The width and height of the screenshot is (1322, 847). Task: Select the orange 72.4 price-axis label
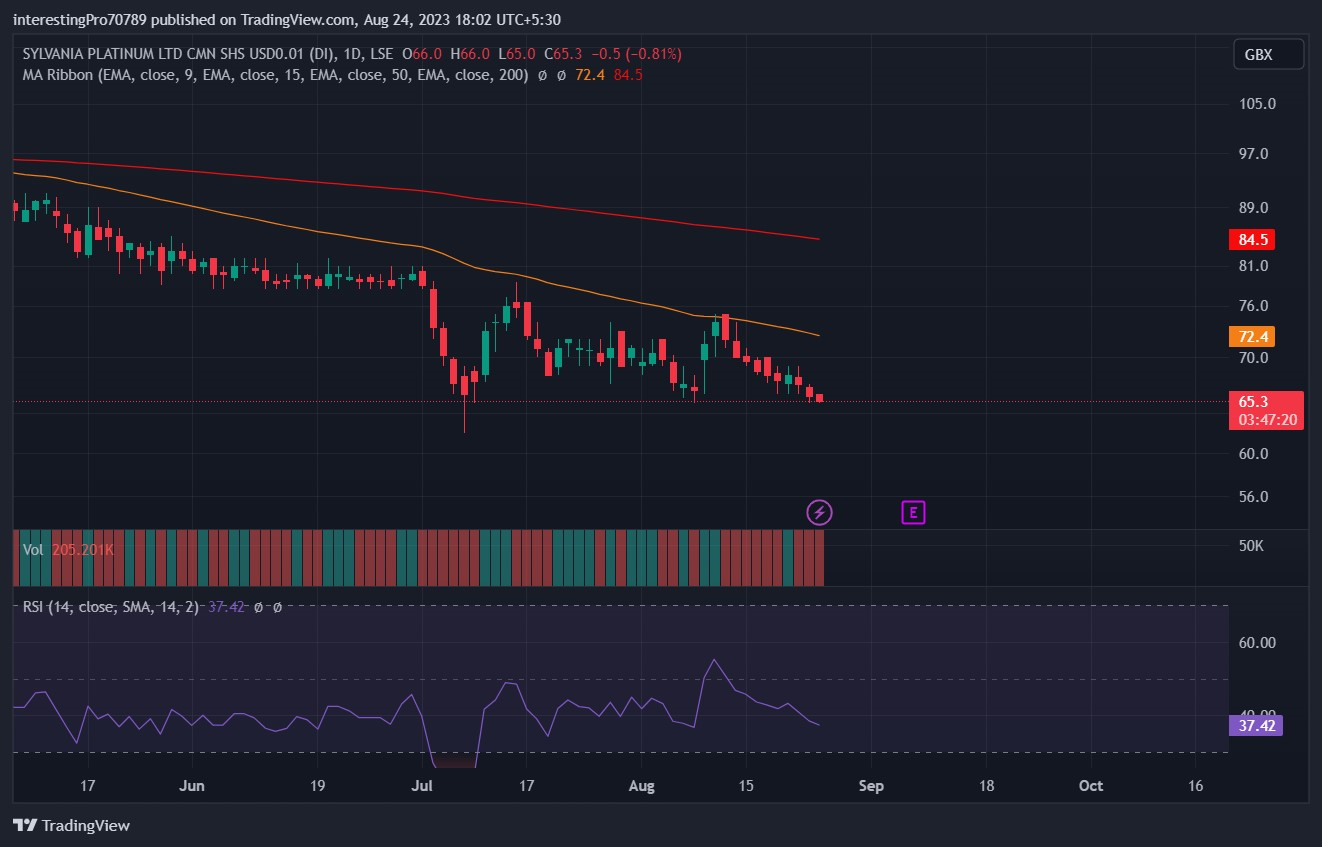[x=1251, y=337]
